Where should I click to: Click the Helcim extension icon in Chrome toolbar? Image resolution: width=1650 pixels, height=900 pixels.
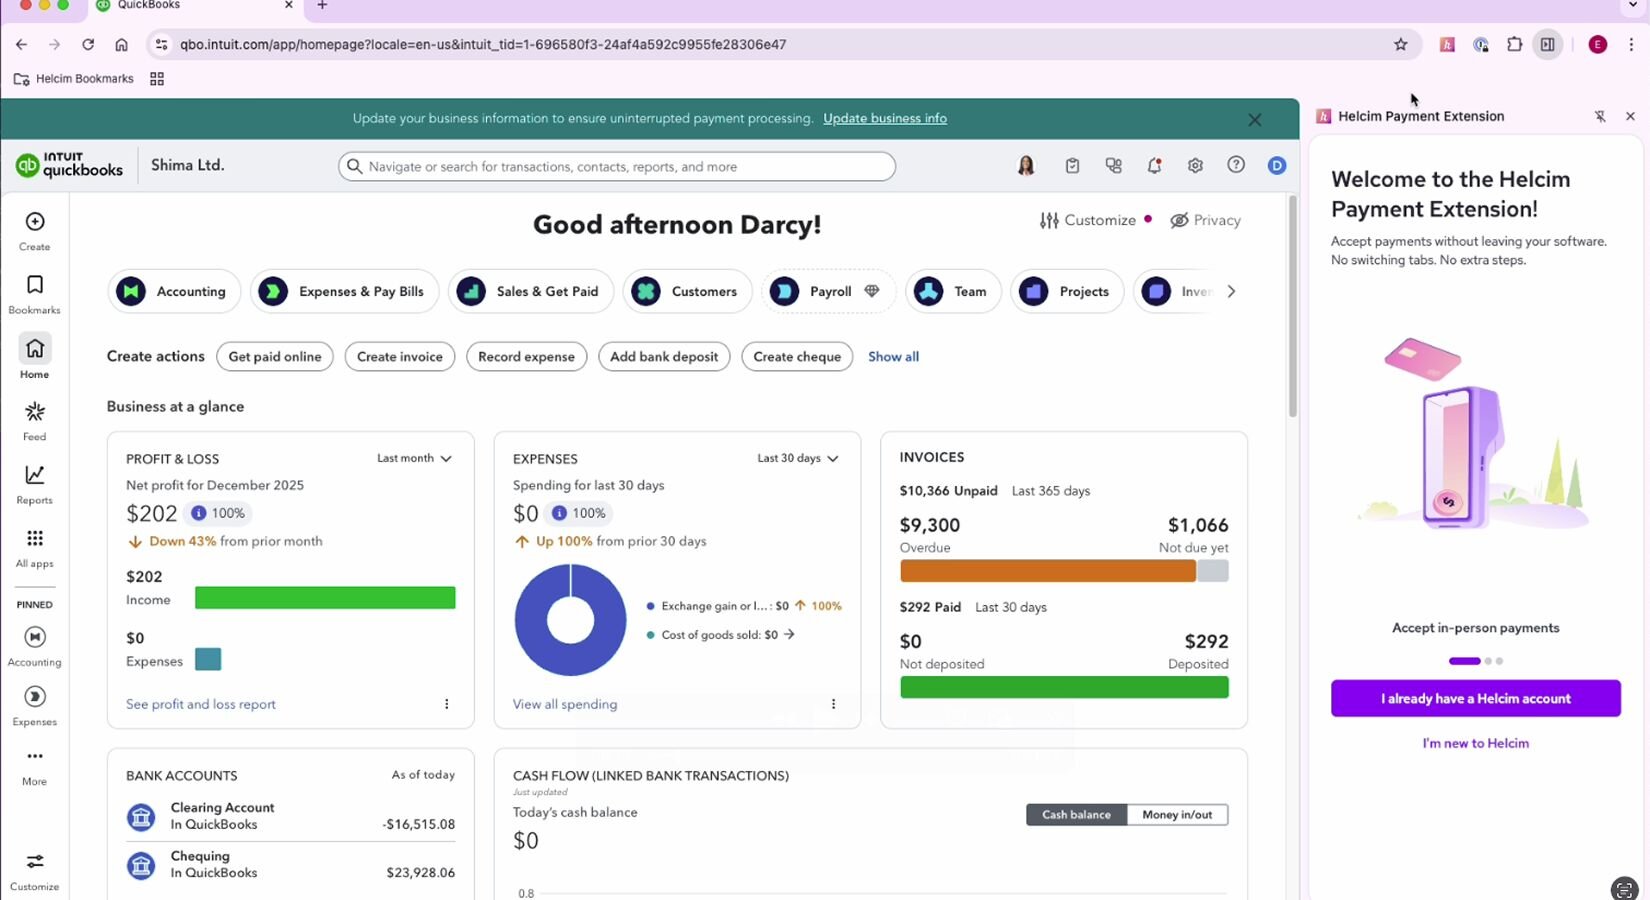[1447, 44]
